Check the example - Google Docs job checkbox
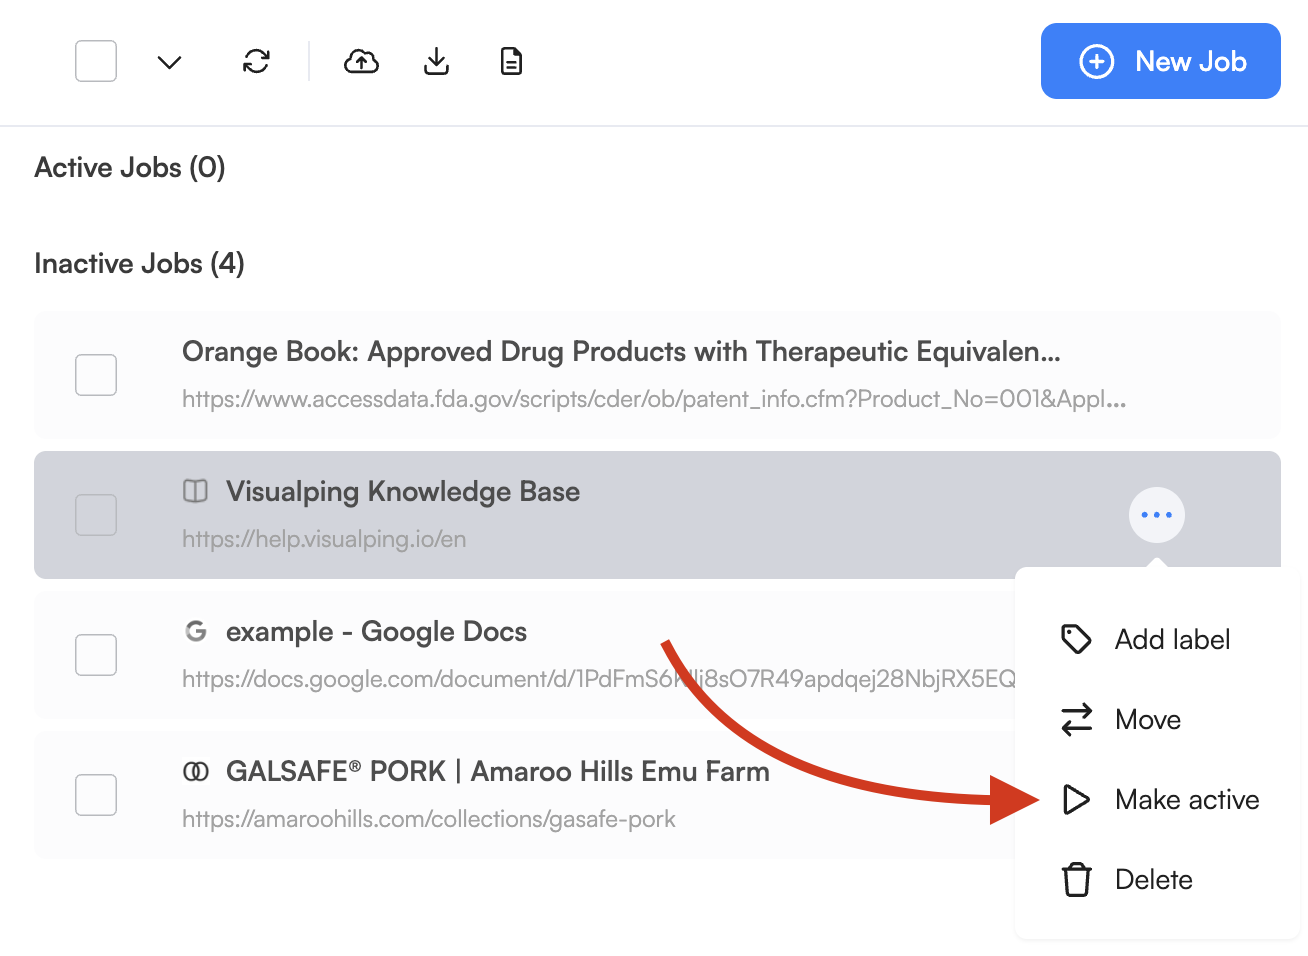This screenshot has width=1308, height=956. click(x=96, y=655)
